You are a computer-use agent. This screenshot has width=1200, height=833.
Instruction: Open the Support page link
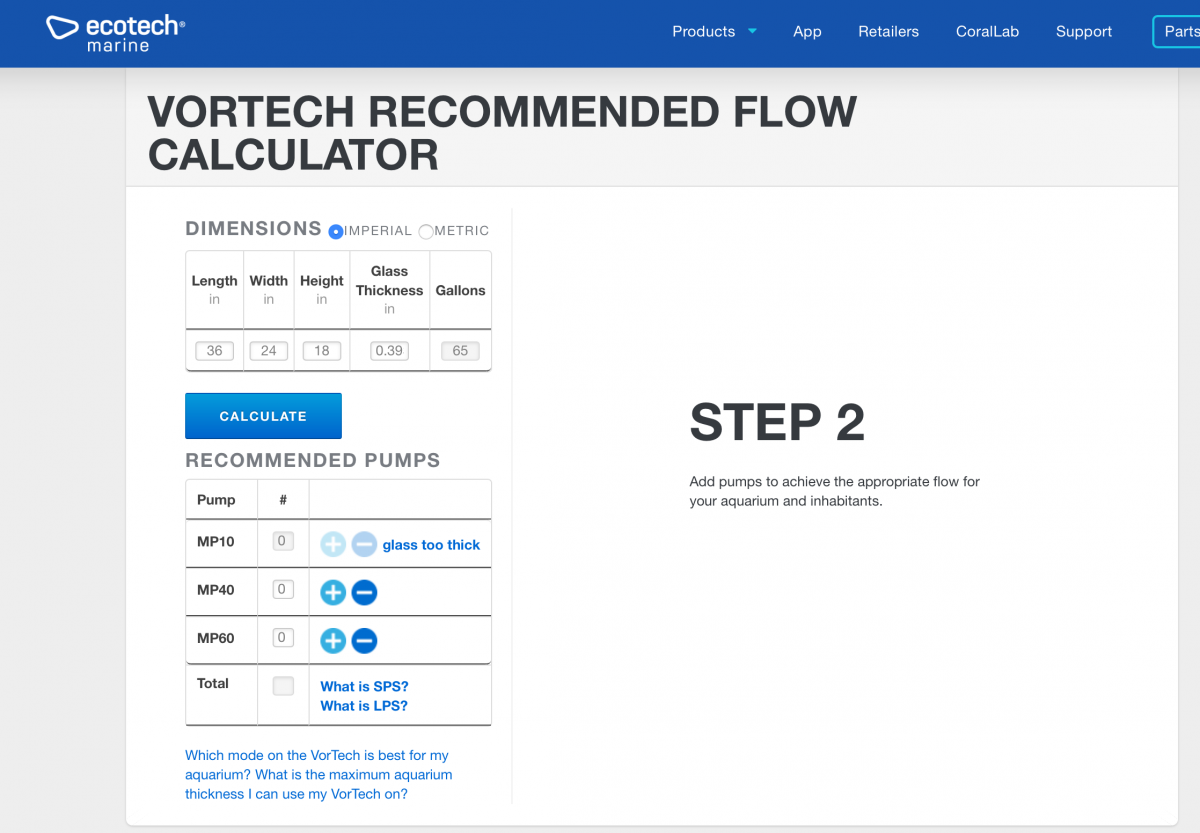click(x=1083, y=31)
